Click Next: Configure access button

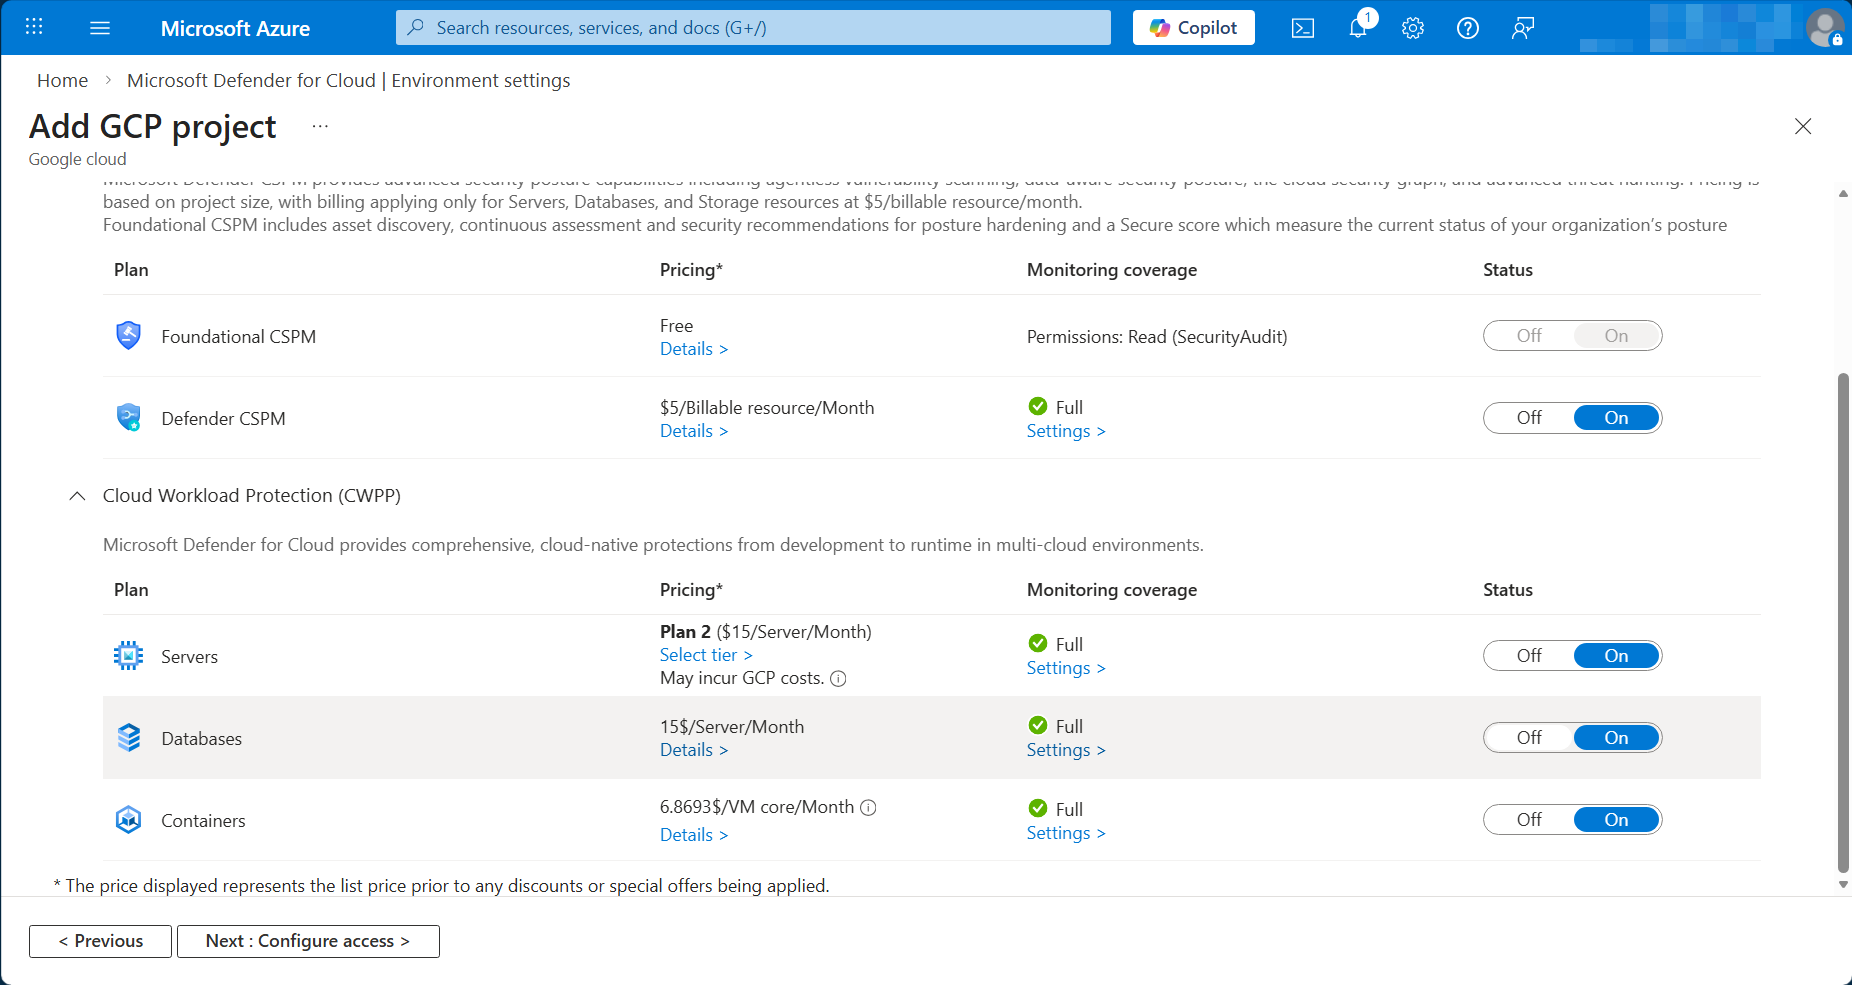[x=308, y=941]
